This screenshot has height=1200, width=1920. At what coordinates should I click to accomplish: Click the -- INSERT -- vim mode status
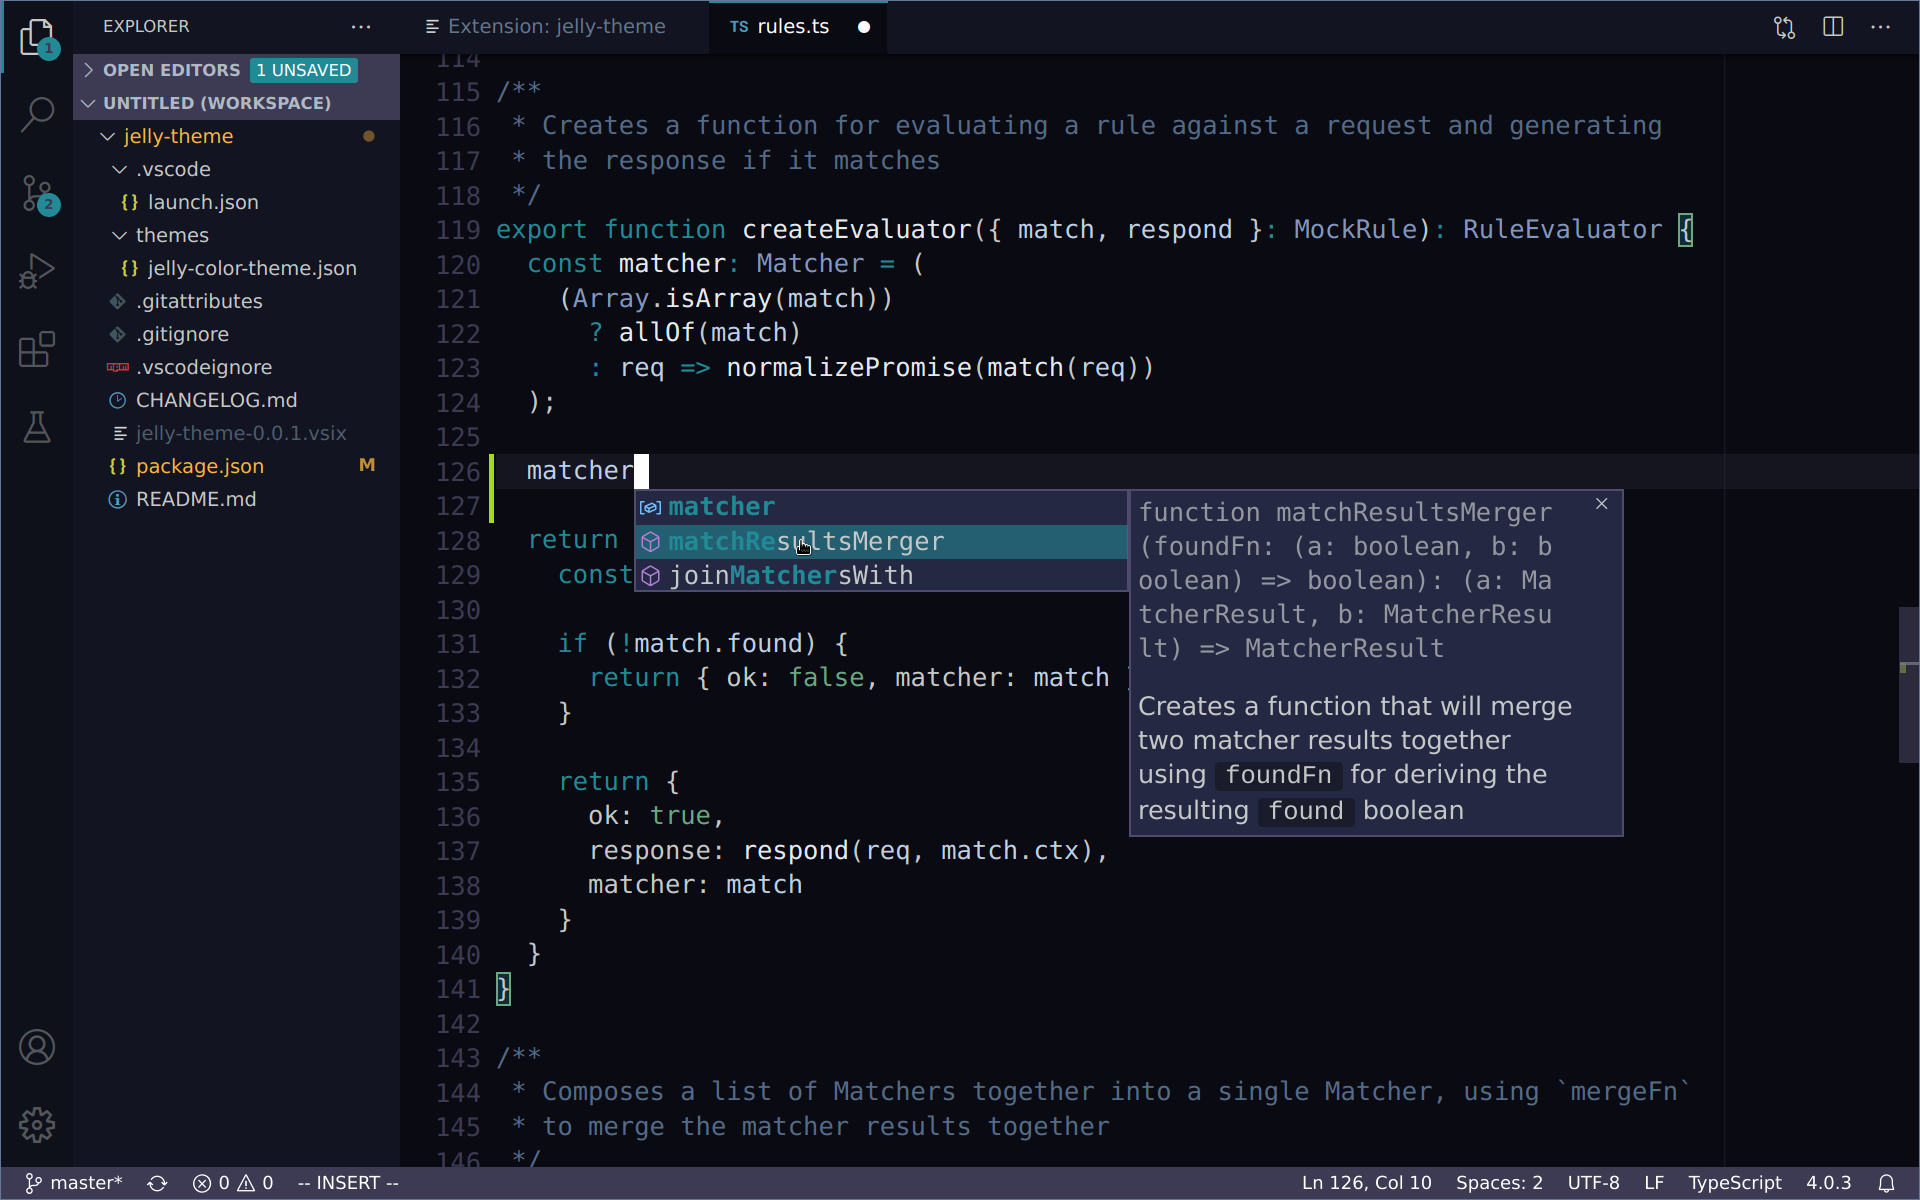coord(348,1183)
